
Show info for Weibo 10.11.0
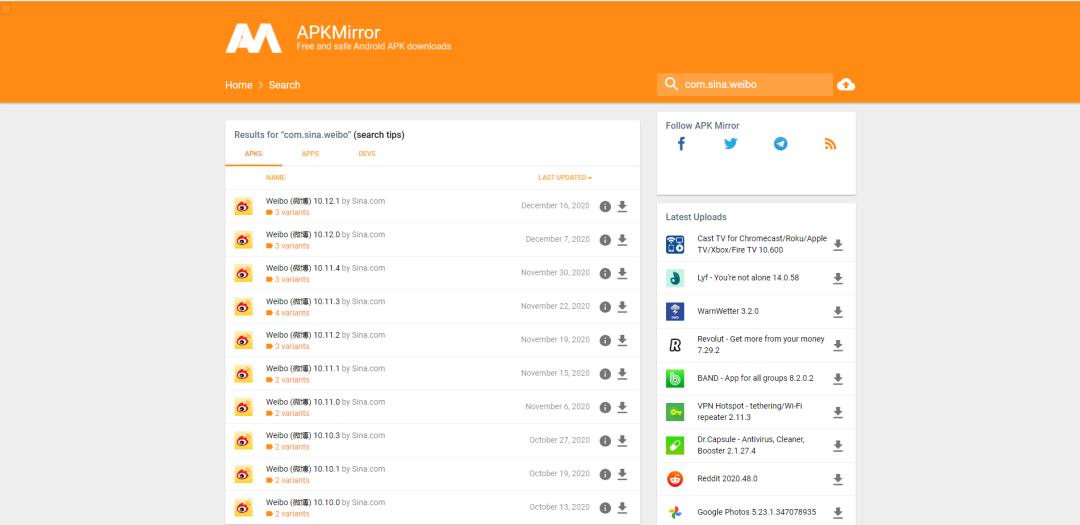coord(605,407)
